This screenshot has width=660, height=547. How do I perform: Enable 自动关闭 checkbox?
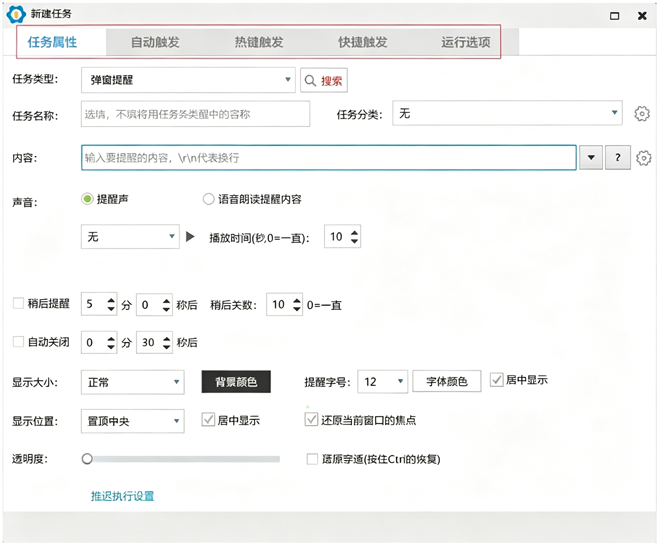click(18, 342)
